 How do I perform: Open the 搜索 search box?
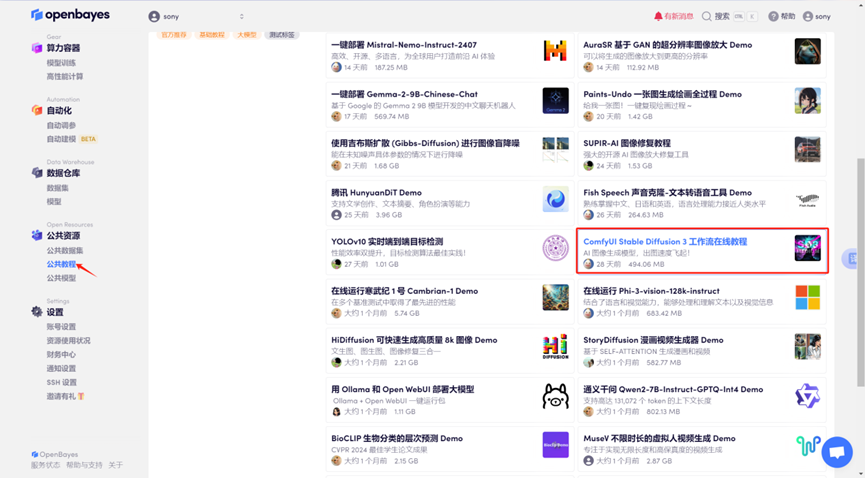tap(729, 16)
